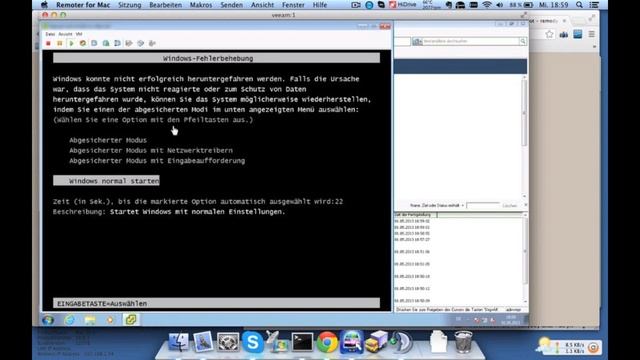Click Remoter app icon in the Dock
The image size is (640, 360).
point(351,342)
